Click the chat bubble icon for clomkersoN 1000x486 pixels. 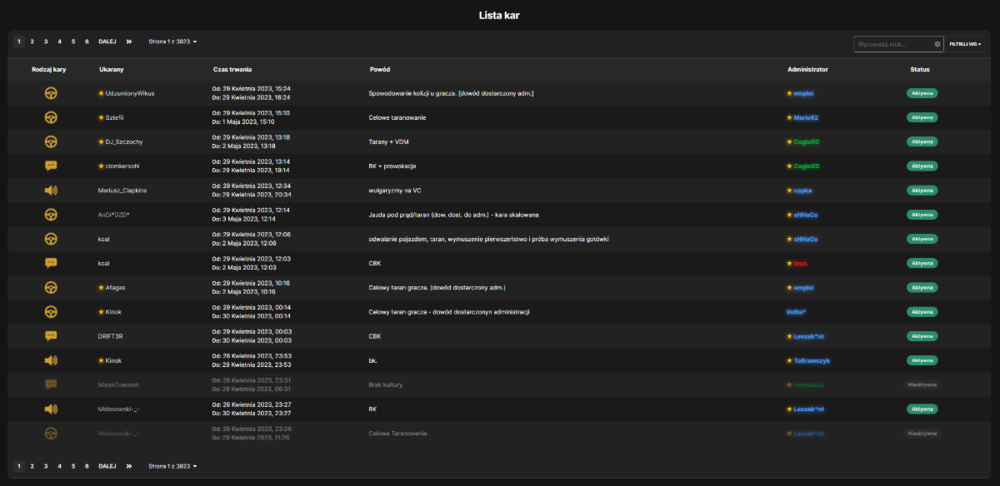pos(51,166)
